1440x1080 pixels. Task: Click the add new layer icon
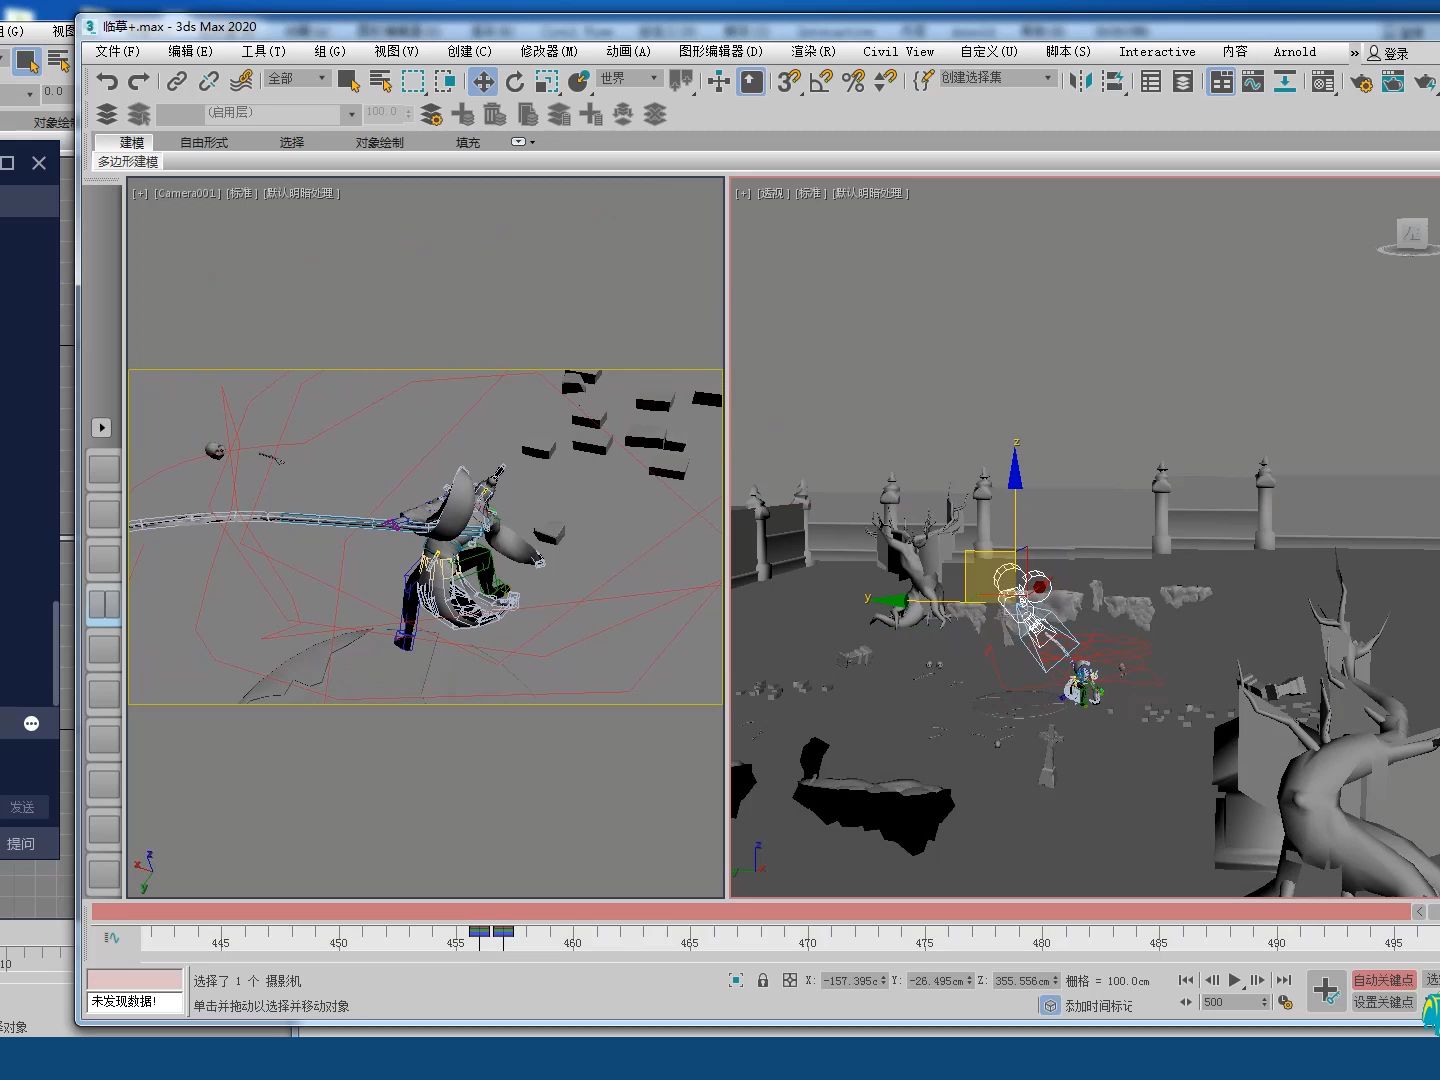tap(463, 114)
